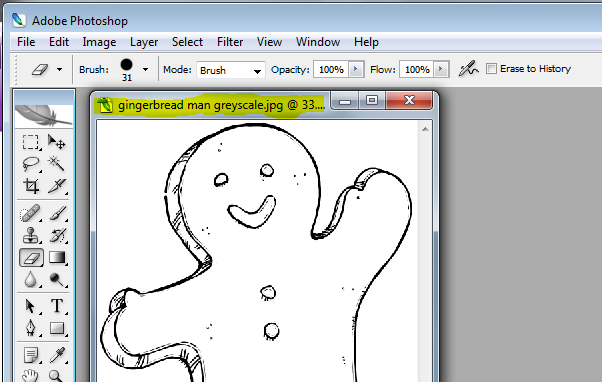The width and height of the screenshot is (602, 382).
Task: Select the Path Selection tool
Action: (31, 306)
